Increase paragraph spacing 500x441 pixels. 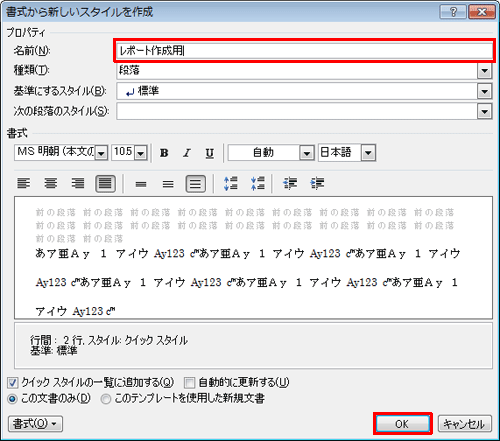click(231, 183)
